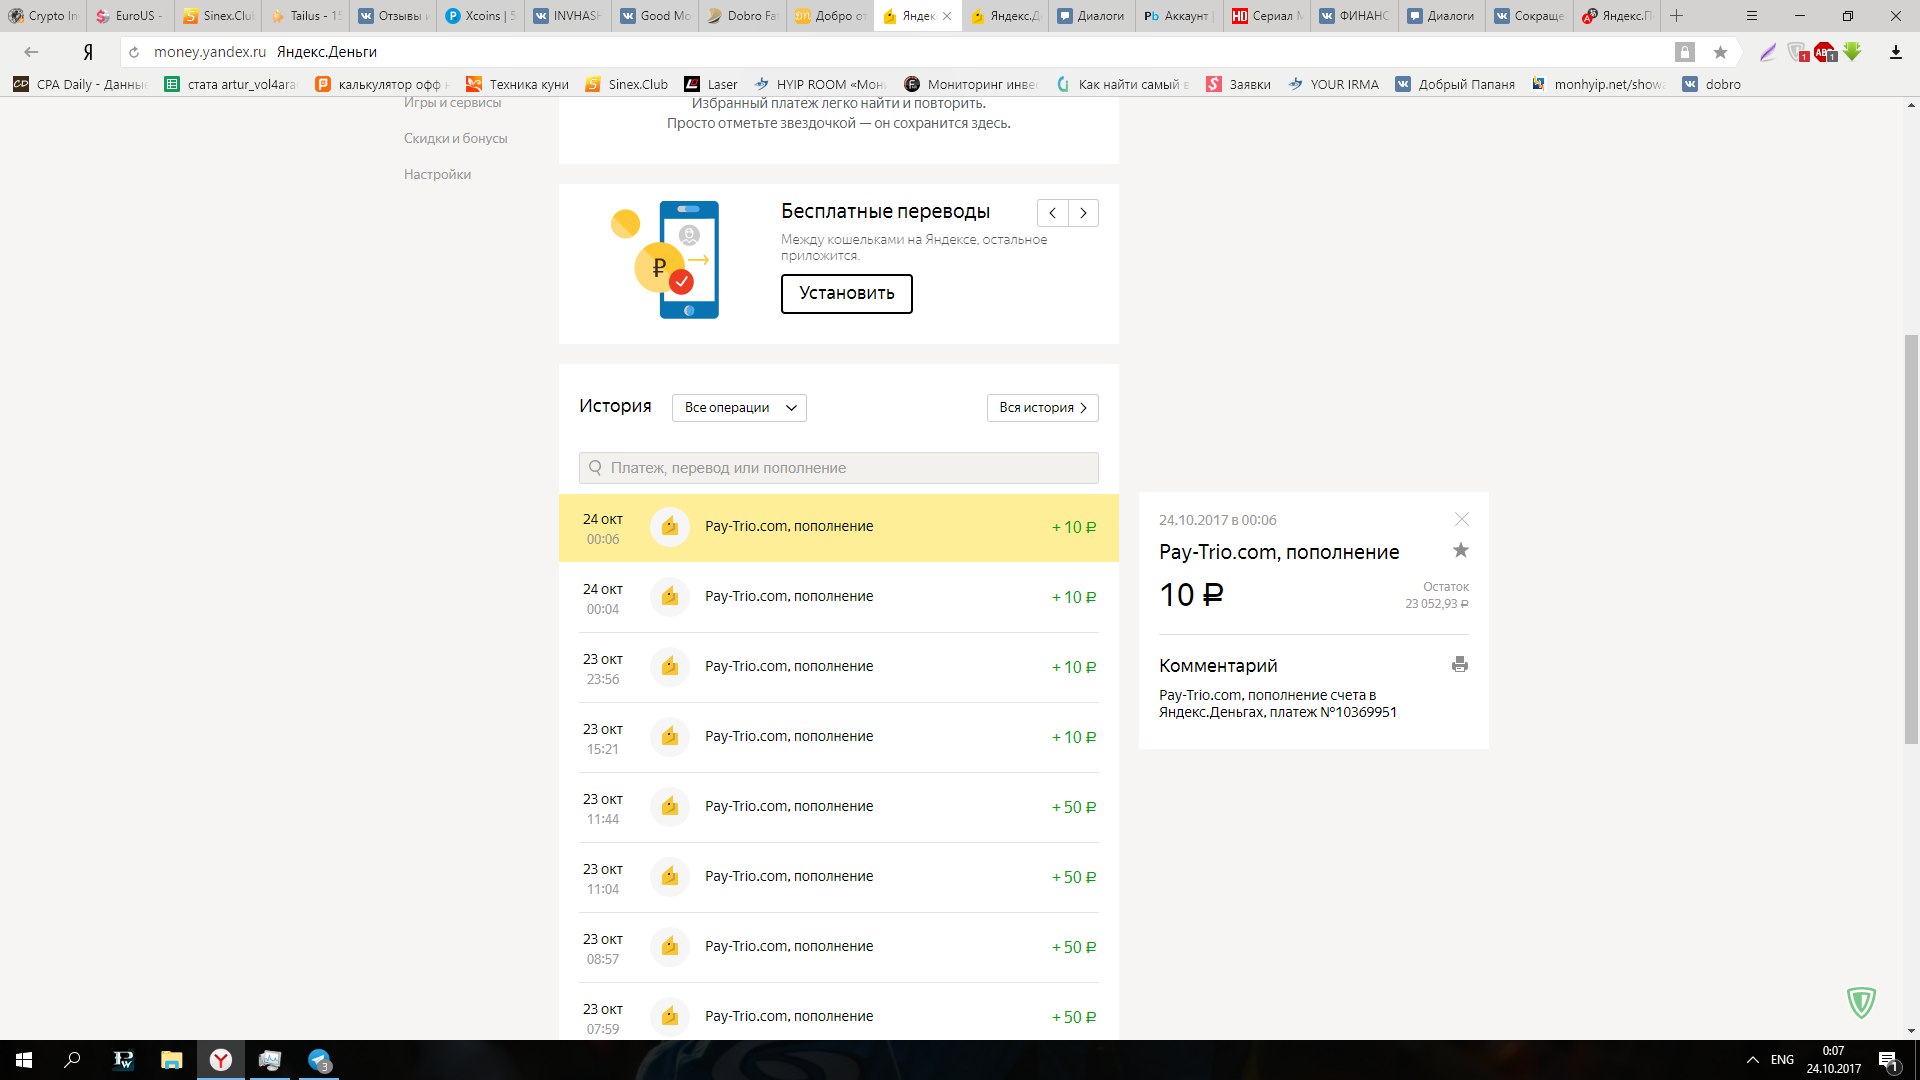Viewport: 1920px width, 1080px height.
Task: Click the green shield icon at bottom right
Action: click(x=1861, y=1002)
